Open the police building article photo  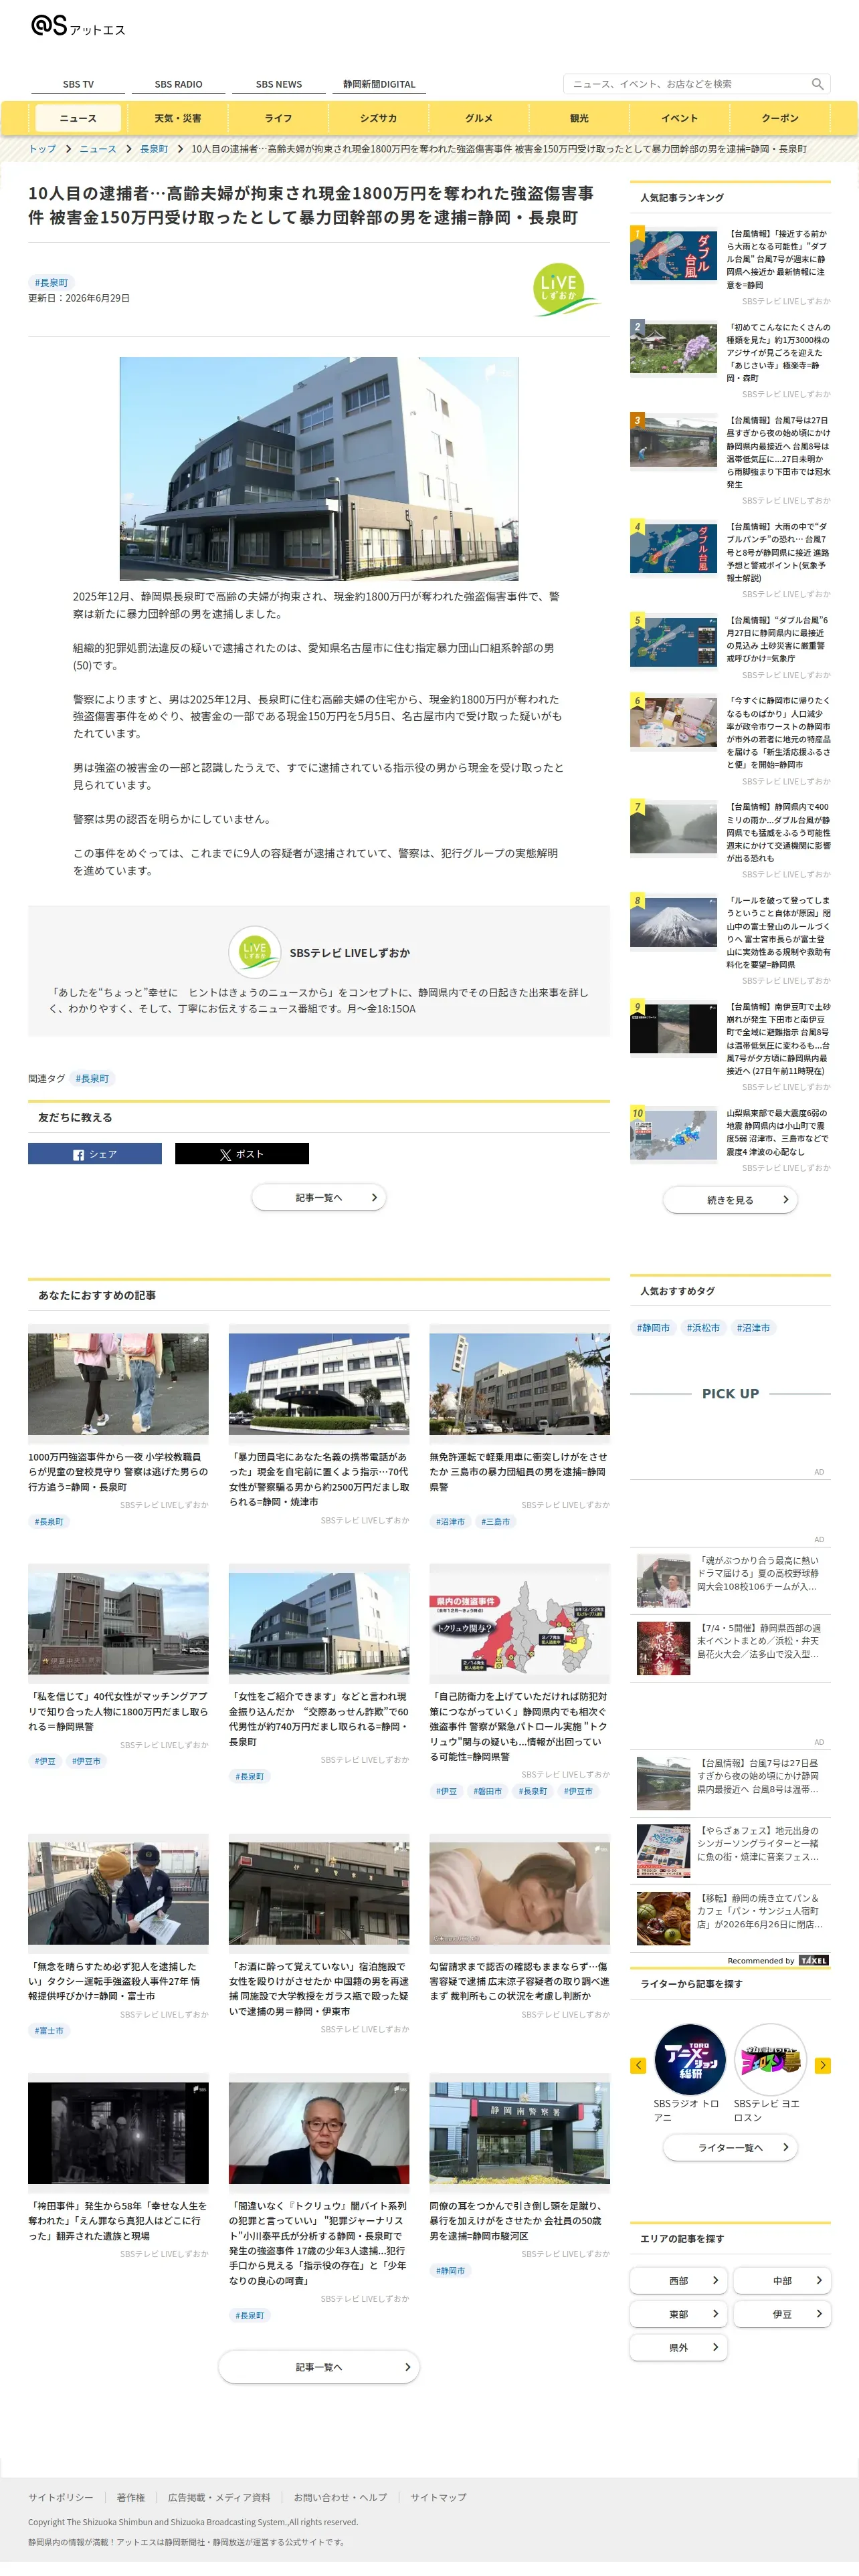(x=319, y=469)
